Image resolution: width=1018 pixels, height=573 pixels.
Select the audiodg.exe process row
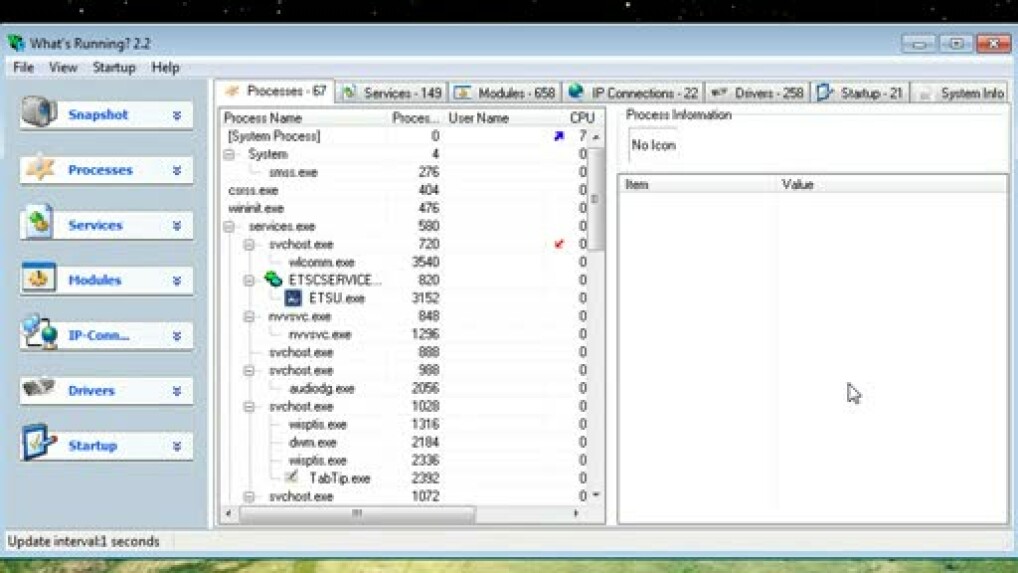pos(321,389)
